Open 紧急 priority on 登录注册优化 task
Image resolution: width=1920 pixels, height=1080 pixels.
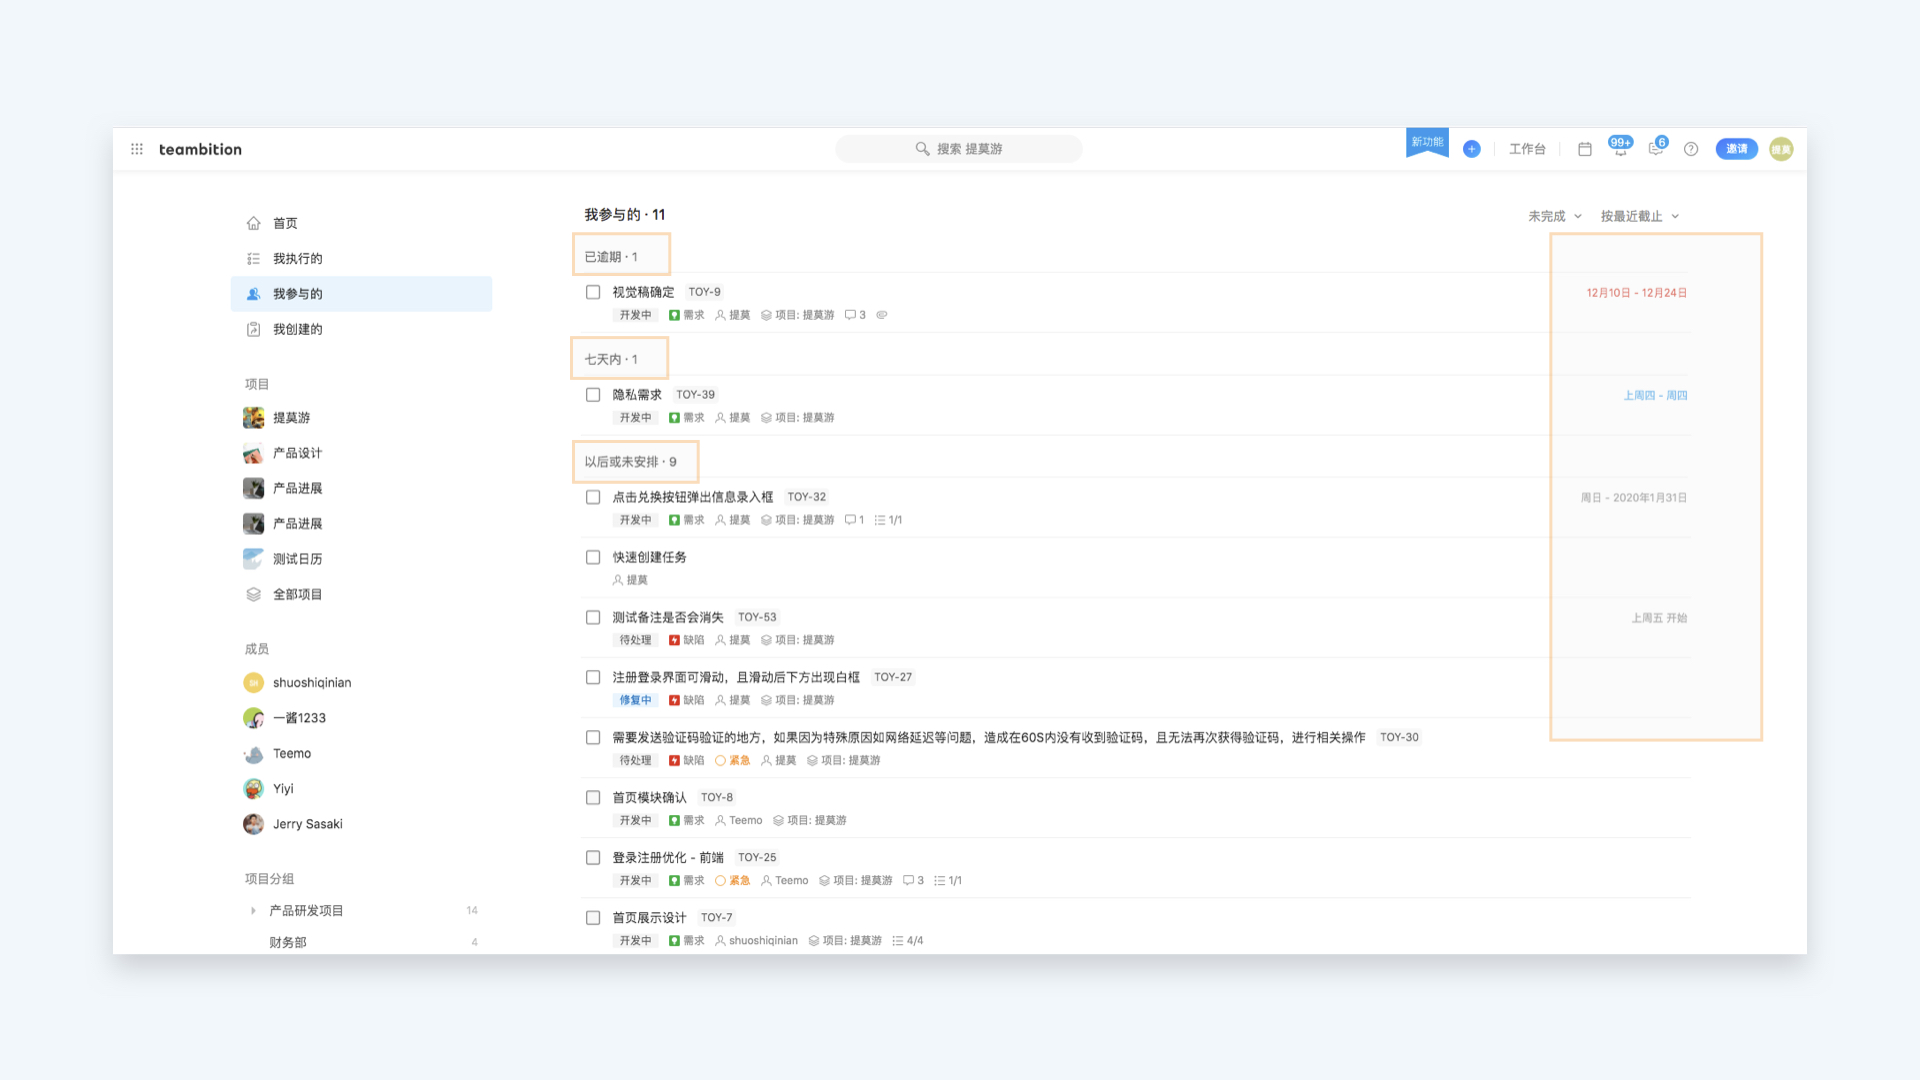(x=733, y=881)
